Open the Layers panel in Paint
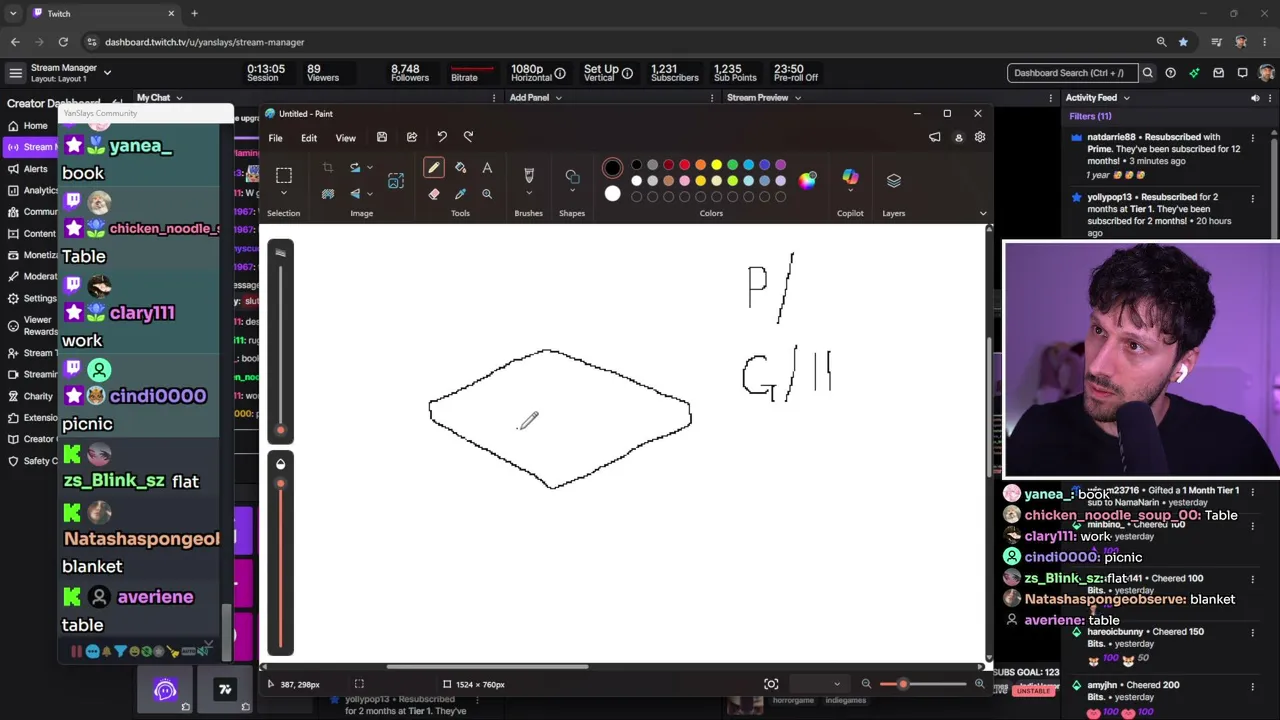This screenshot has width=1280, height=720. [x=893, y=180]
